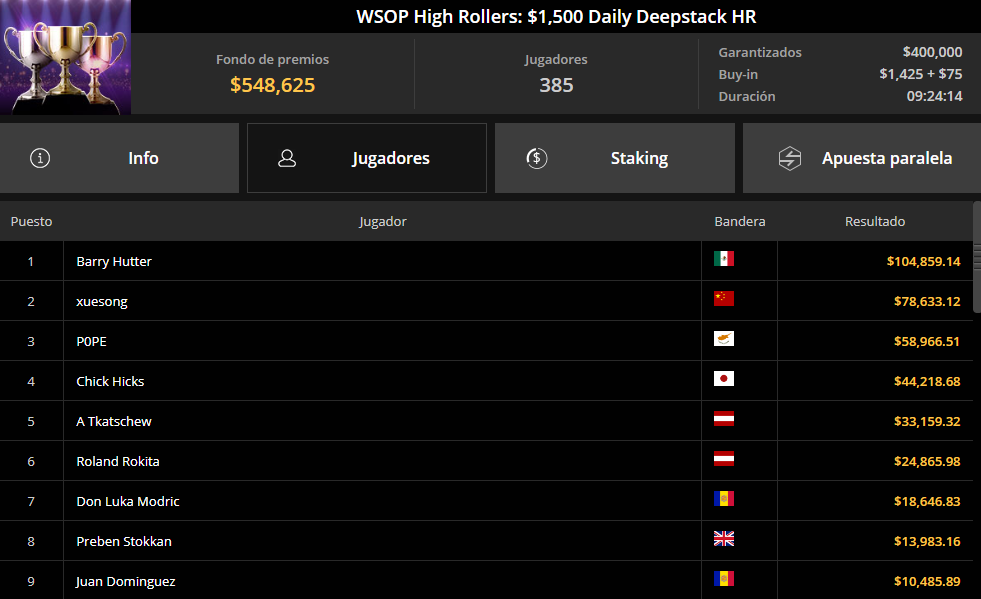Viewport: 981px width, 599px height.
Task: Click the $104,859.14 result
Action: coord(923,262)
